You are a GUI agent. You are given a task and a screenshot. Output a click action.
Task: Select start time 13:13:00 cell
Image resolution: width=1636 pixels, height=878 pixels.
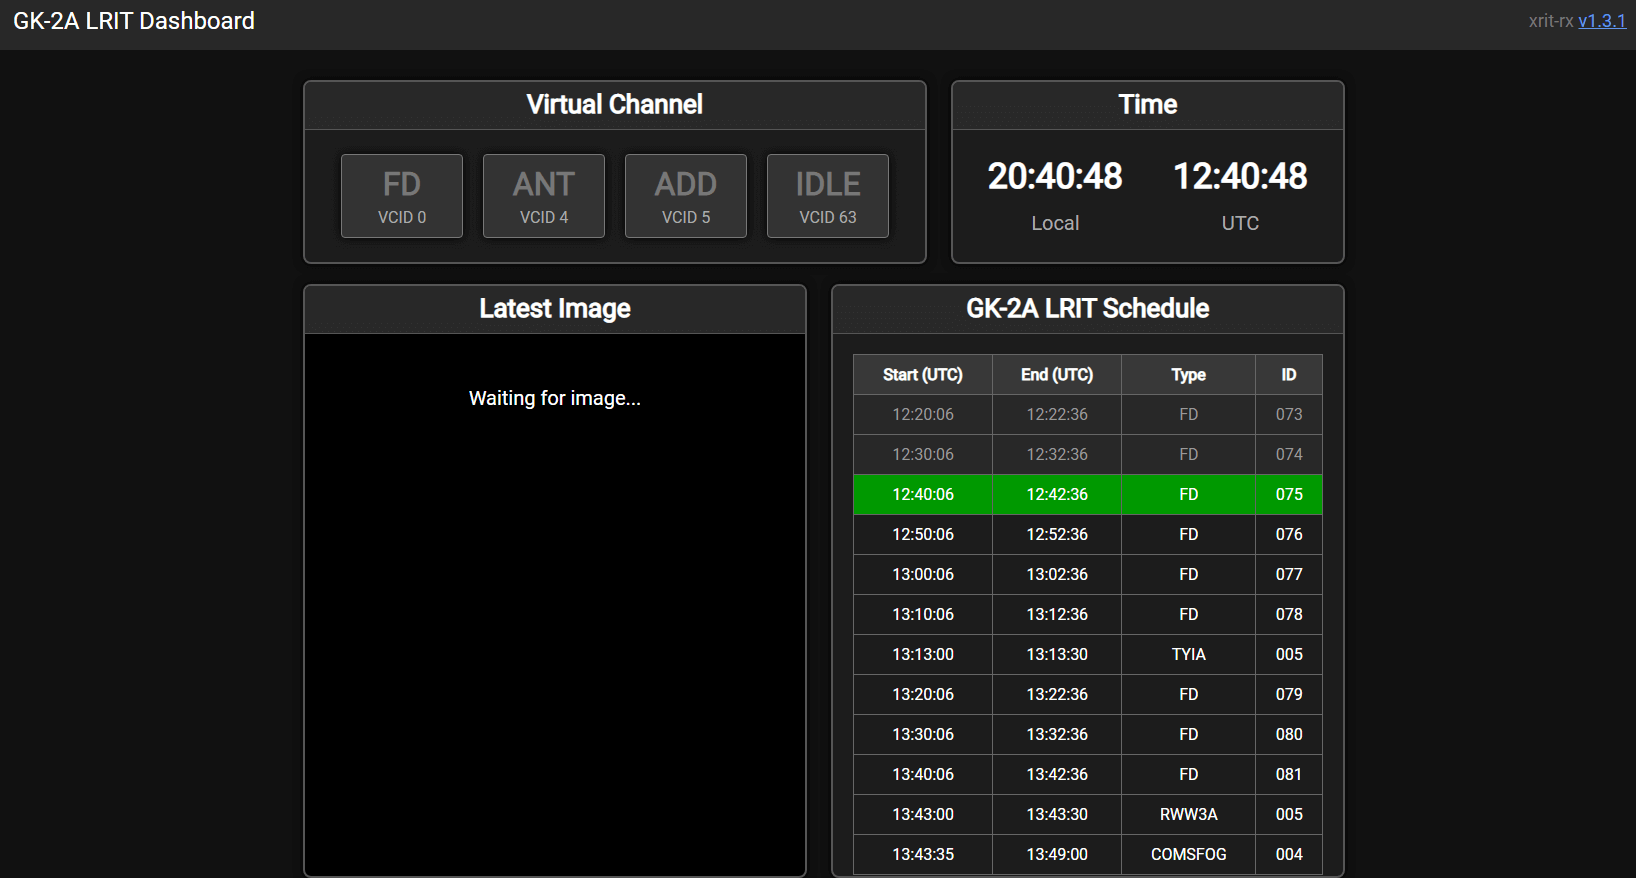point(923,654)
